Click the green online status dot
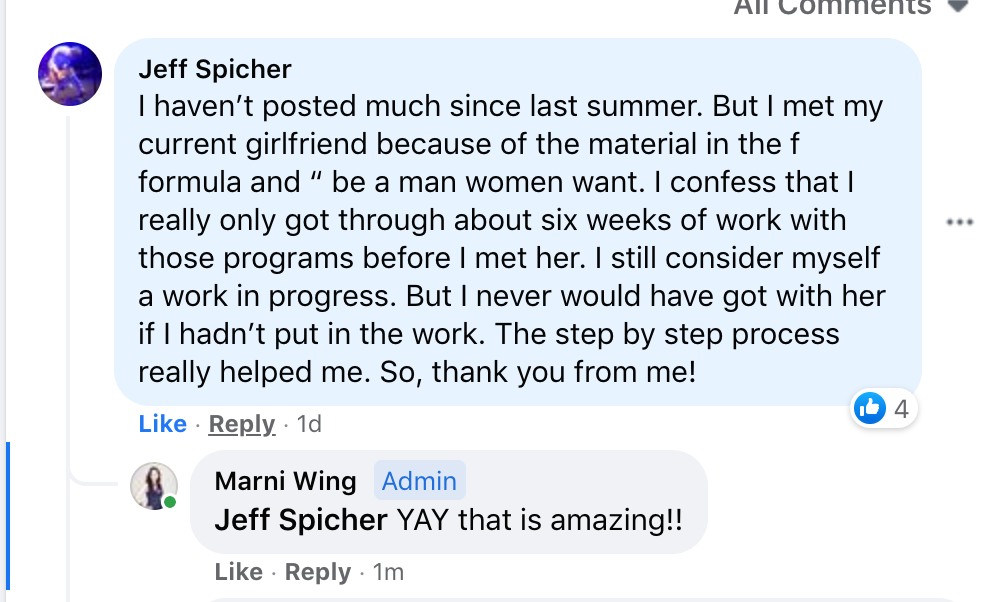The width and height of the screenshot is (996, 602). [170, 502]
